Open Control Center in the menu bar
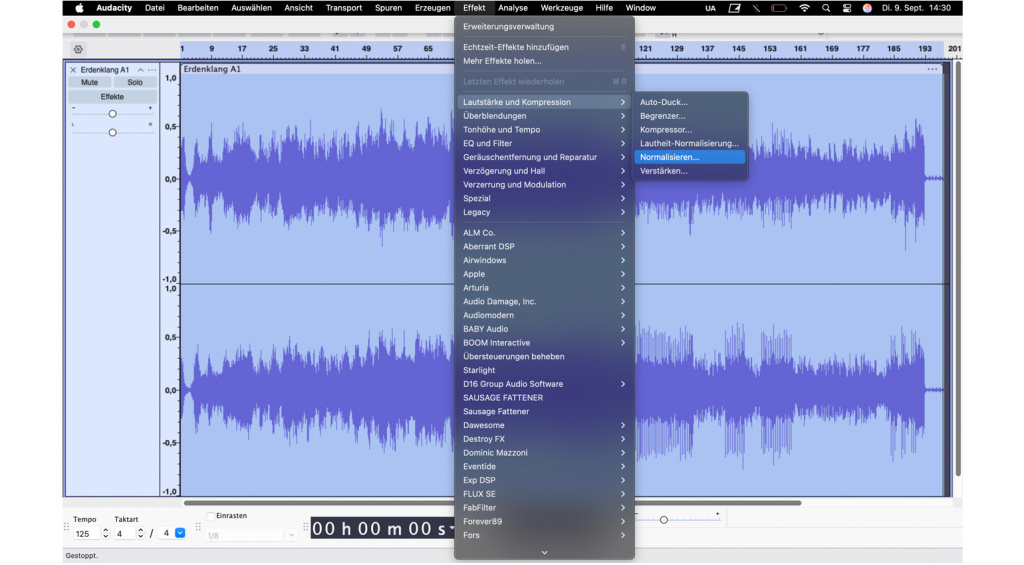 [847, 8]
